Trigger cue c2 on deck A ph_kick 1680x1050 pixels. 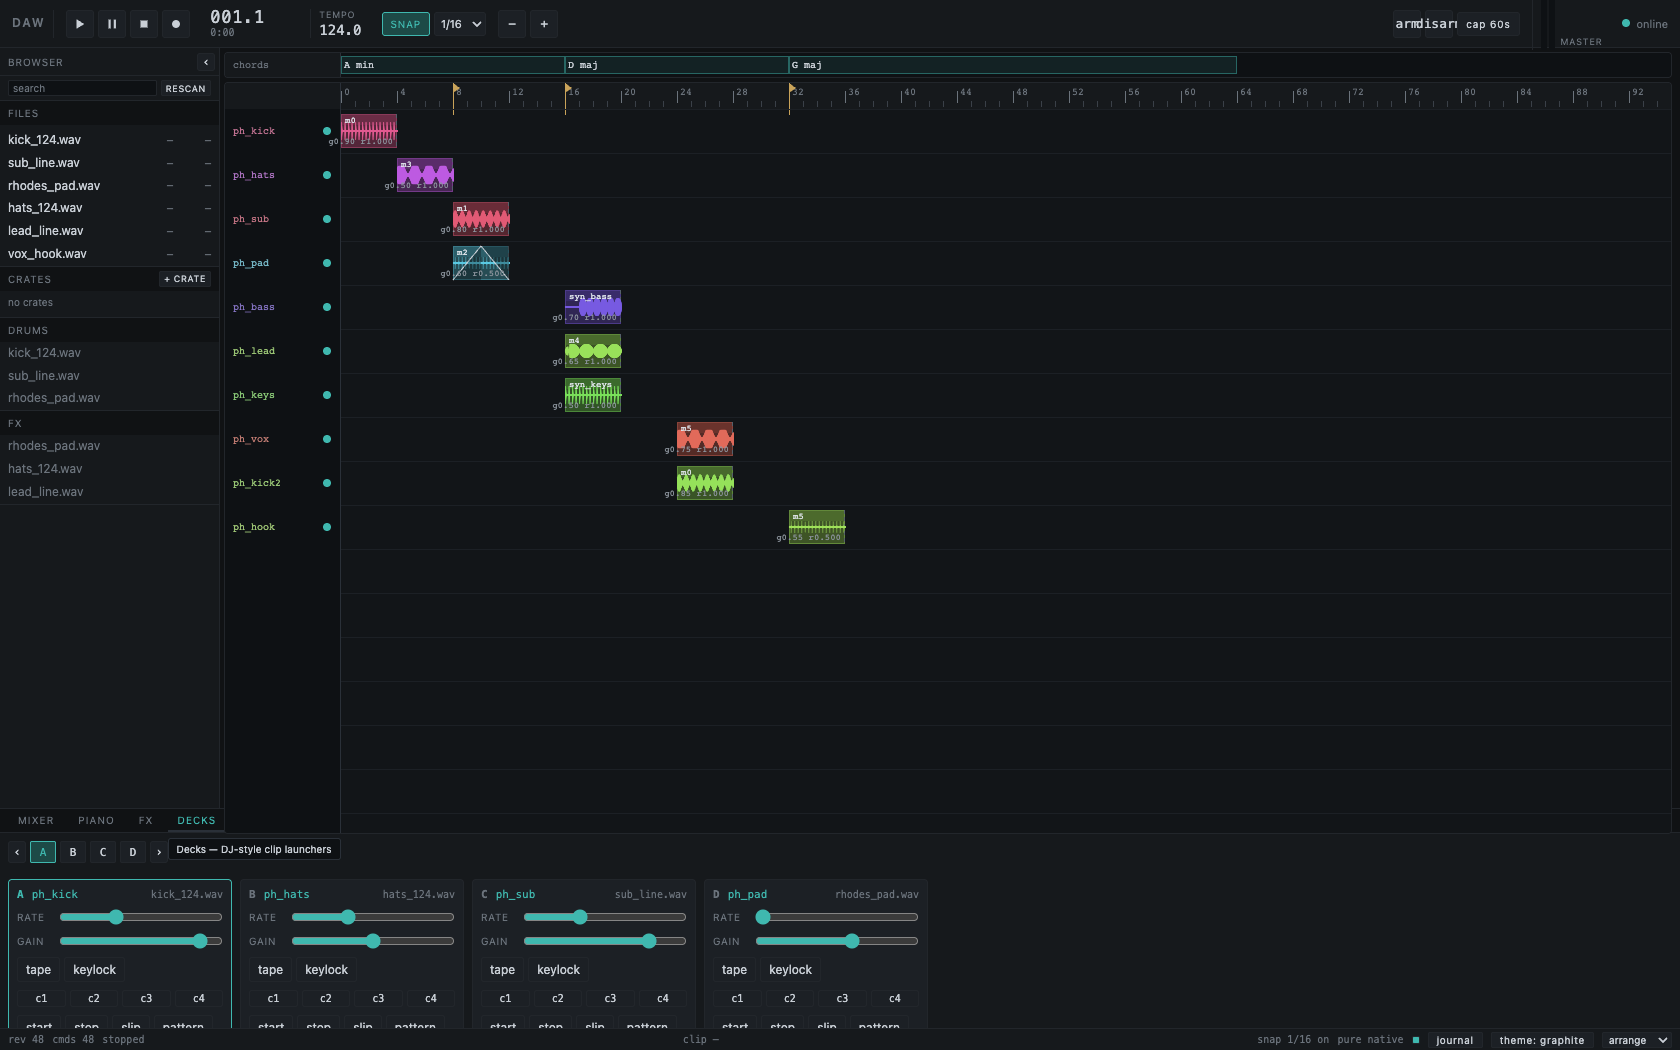(x=94, y=998)
